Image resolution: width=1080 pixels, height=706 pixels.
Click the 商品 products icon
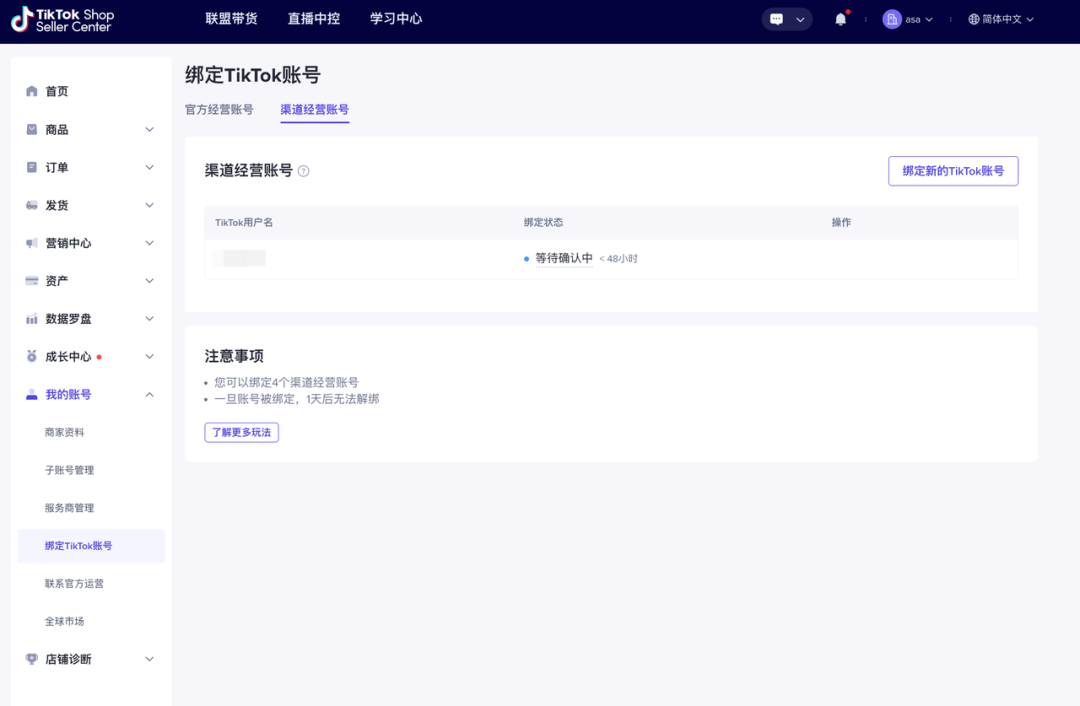[31, 129]
